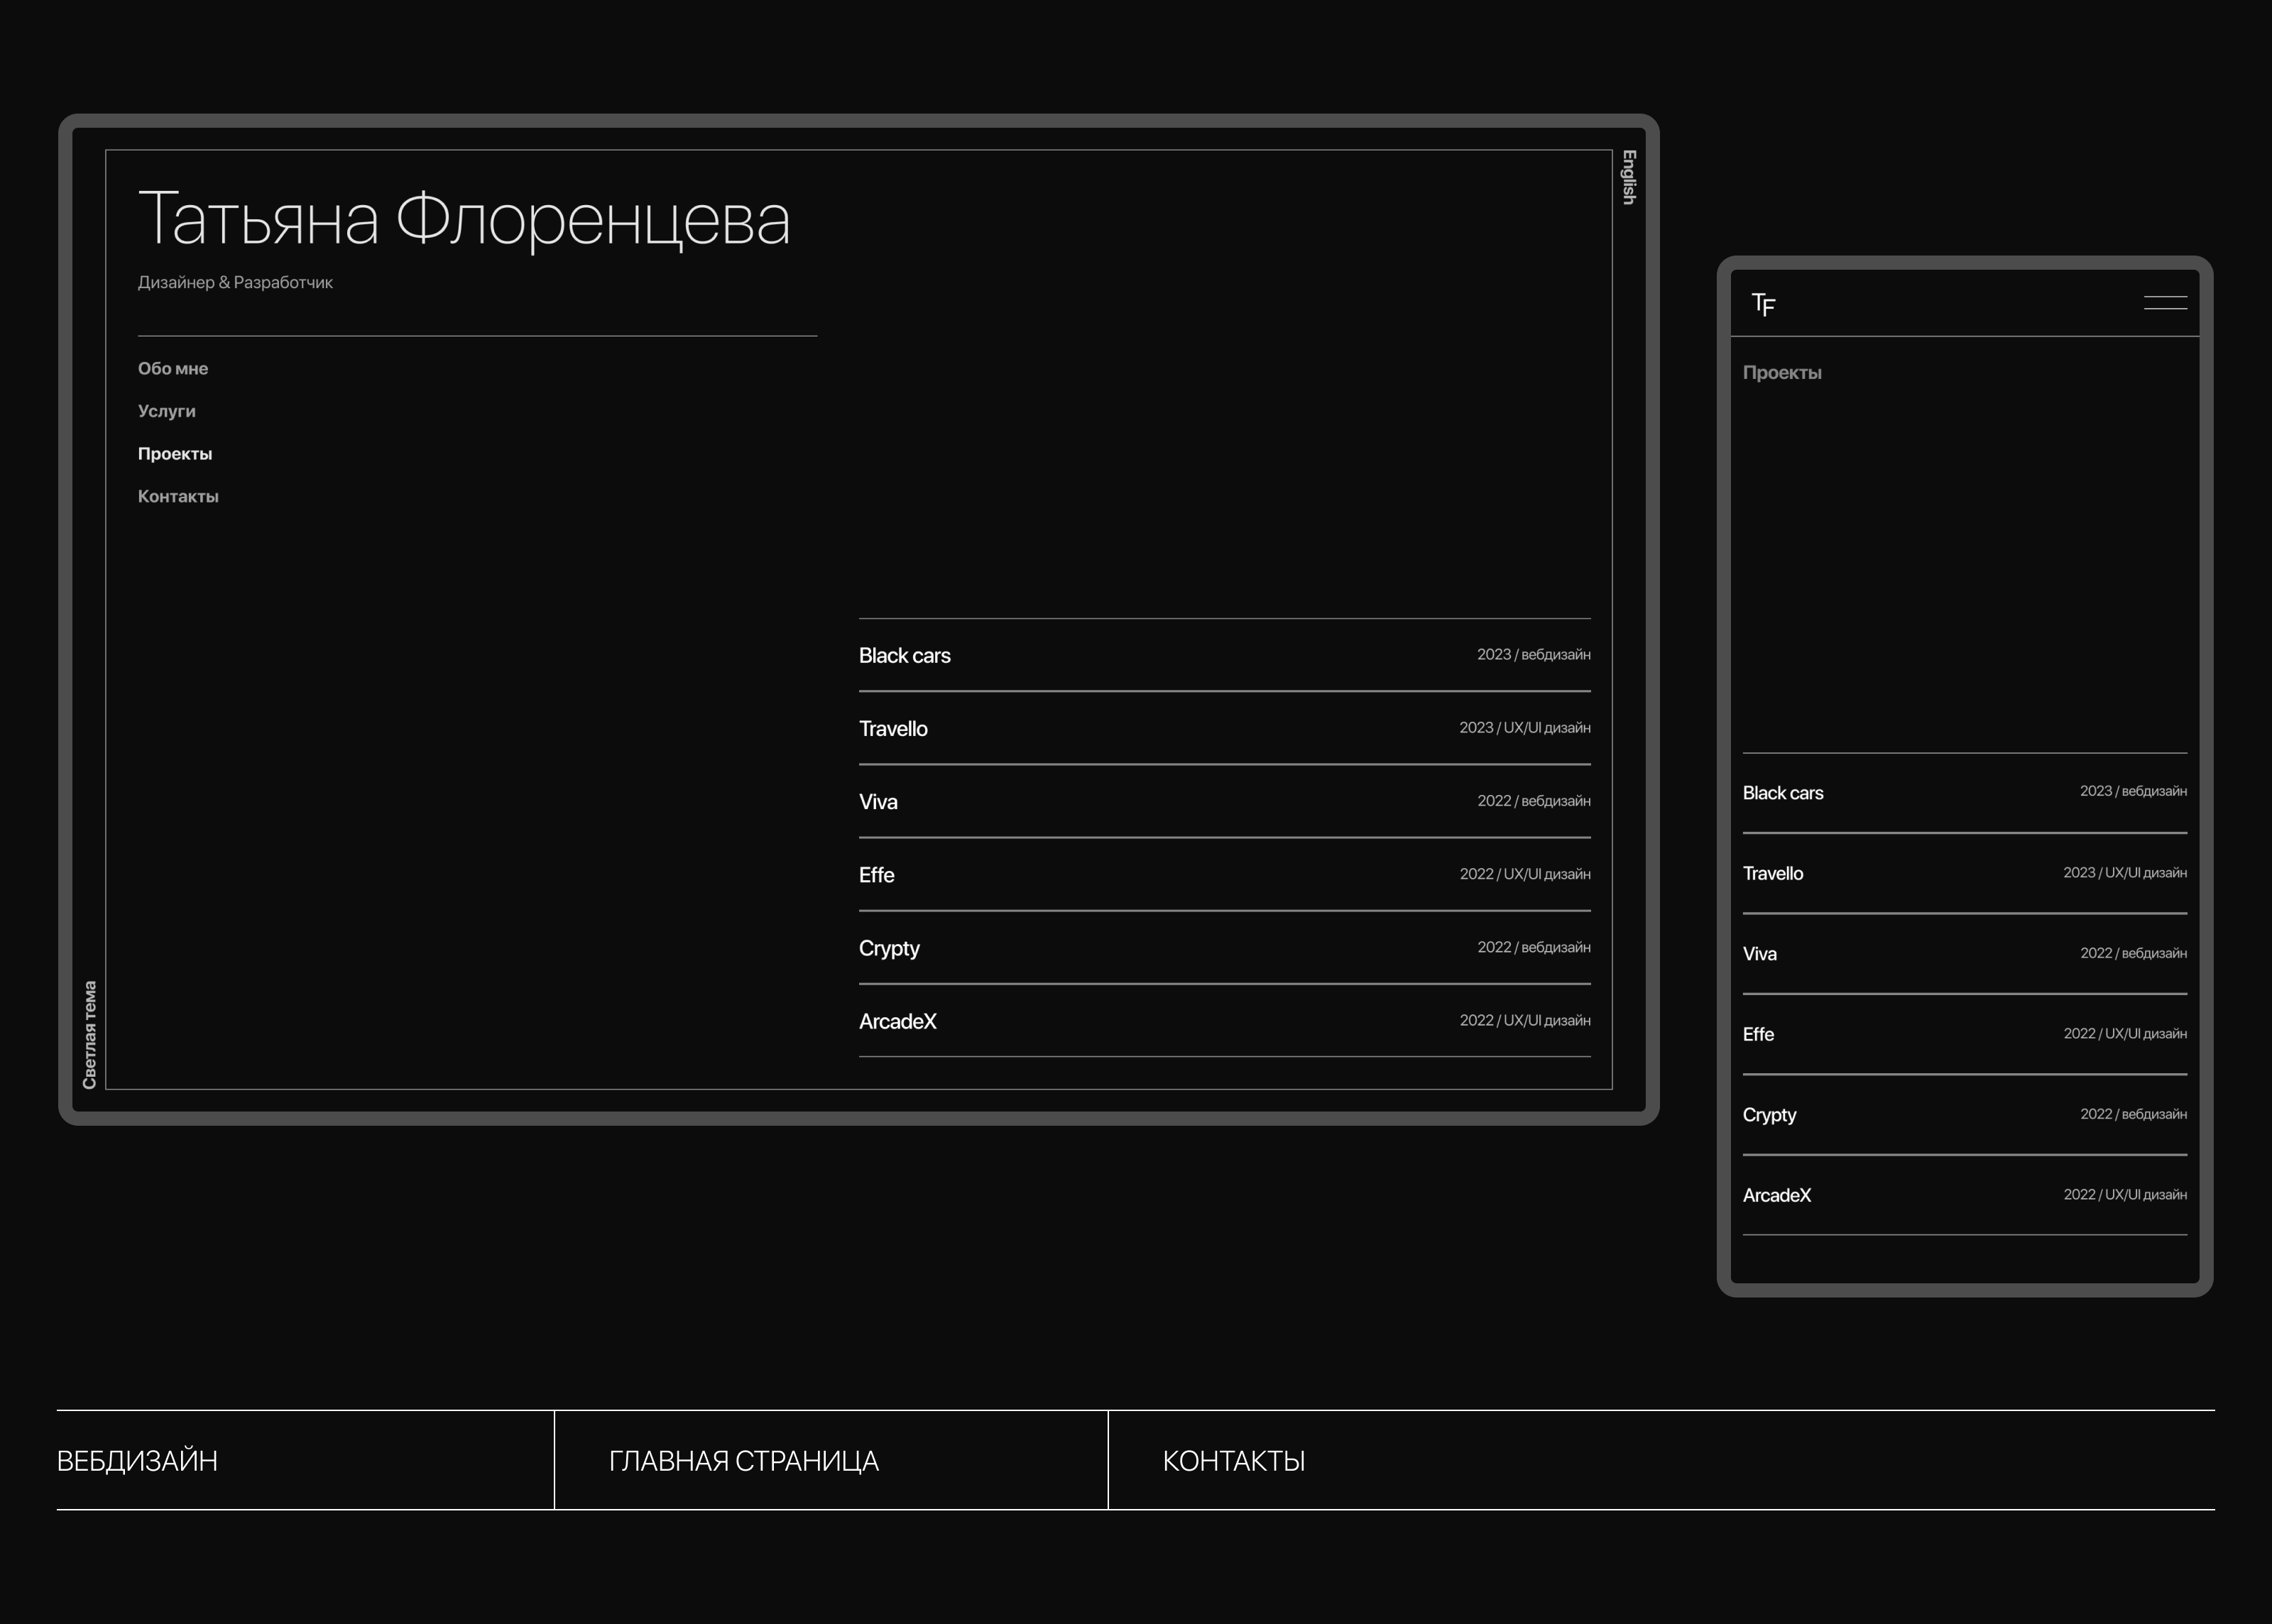The width and height of the screenshot is (2272, 1624).
Task: Click the ВЕБДИЗАЙН footer tab
Action: [137, 1461]
